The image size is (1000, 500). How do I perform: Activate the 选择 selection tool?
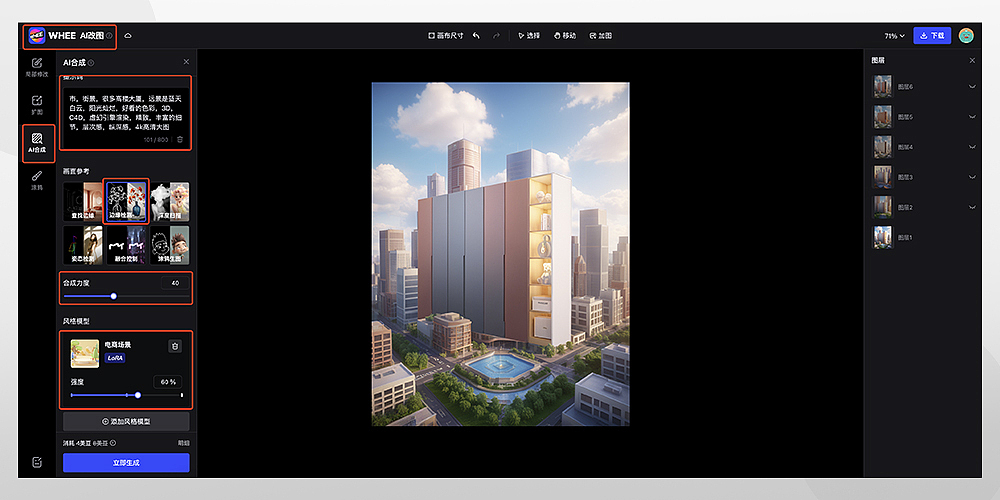tap(529, 36)
